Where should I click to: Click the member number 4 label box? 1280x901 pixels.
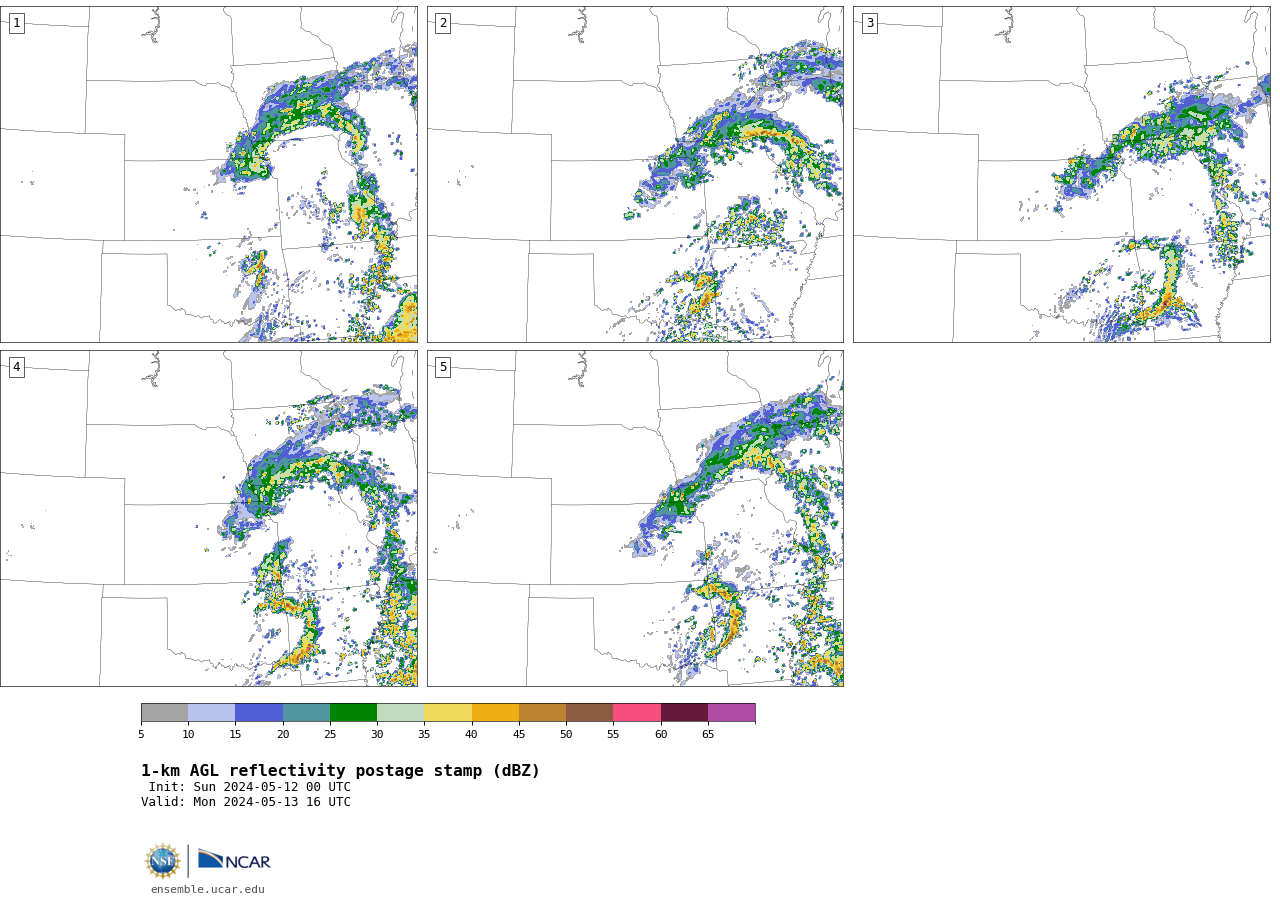click(x=16, y=367)
